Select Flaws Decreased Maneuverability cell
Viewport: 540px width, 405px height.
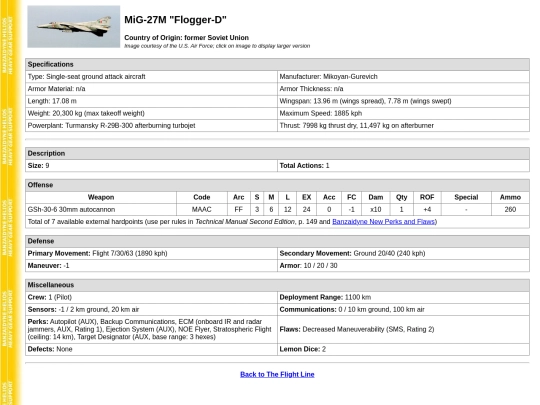tap(403, 329)
